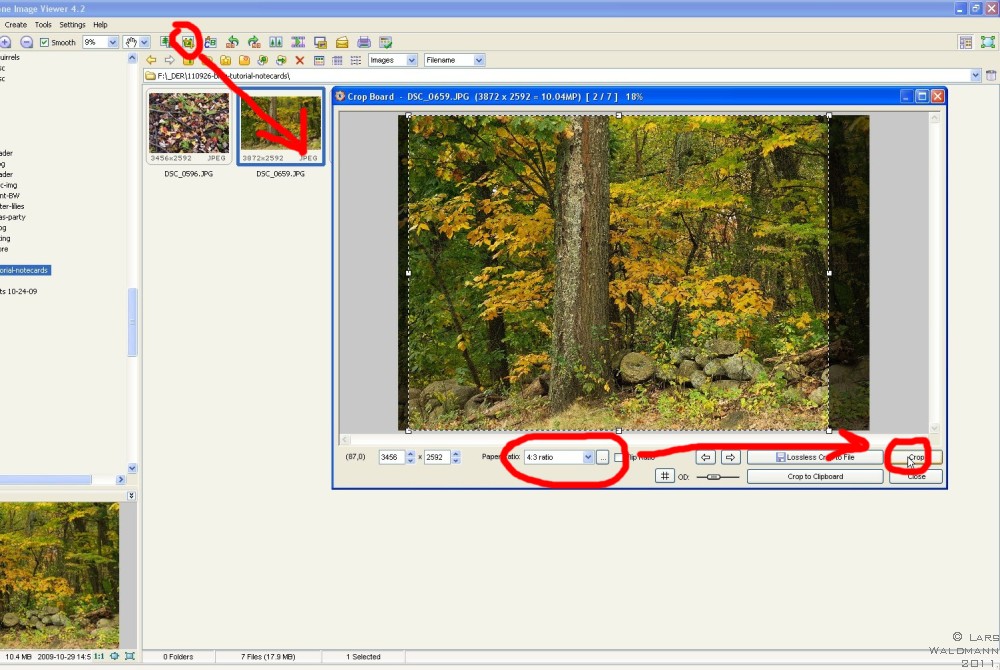Click the zoom out minus icon
Screen dimensions: 1000x670
[27, 42]
